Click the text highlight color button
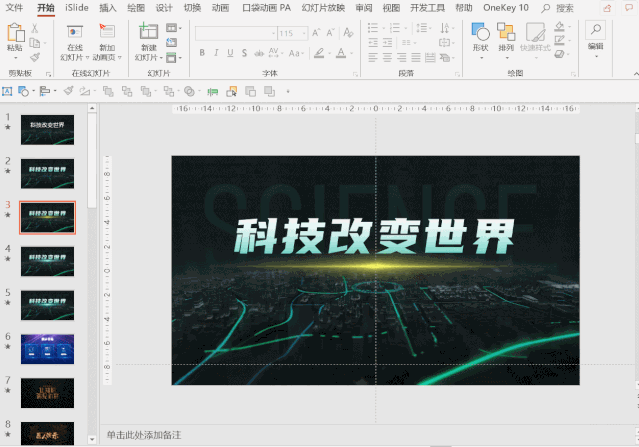Screen dimensions: 639x447 pyautogui.click(x=319, y=53)
